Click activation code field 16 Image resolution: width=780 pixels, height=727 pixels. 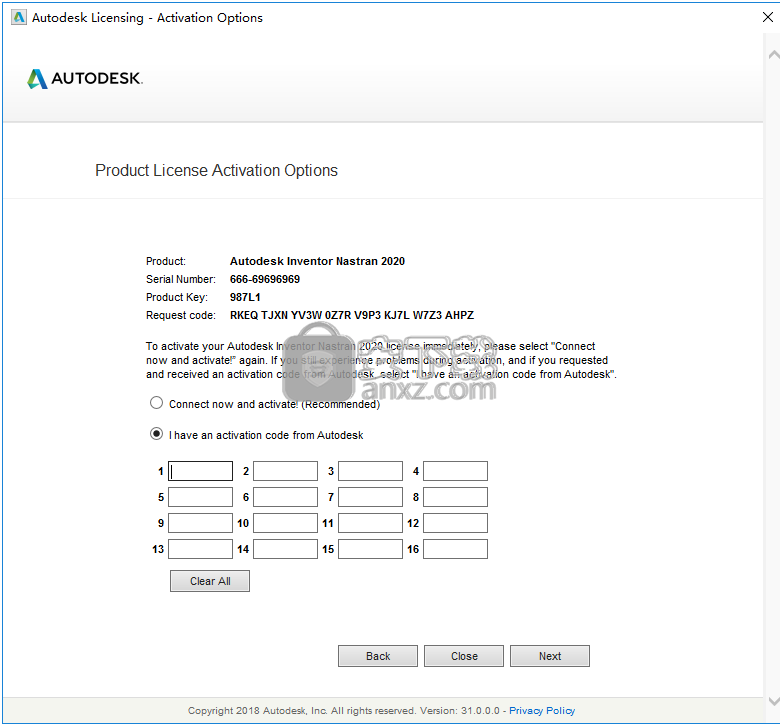pos(456,549)
